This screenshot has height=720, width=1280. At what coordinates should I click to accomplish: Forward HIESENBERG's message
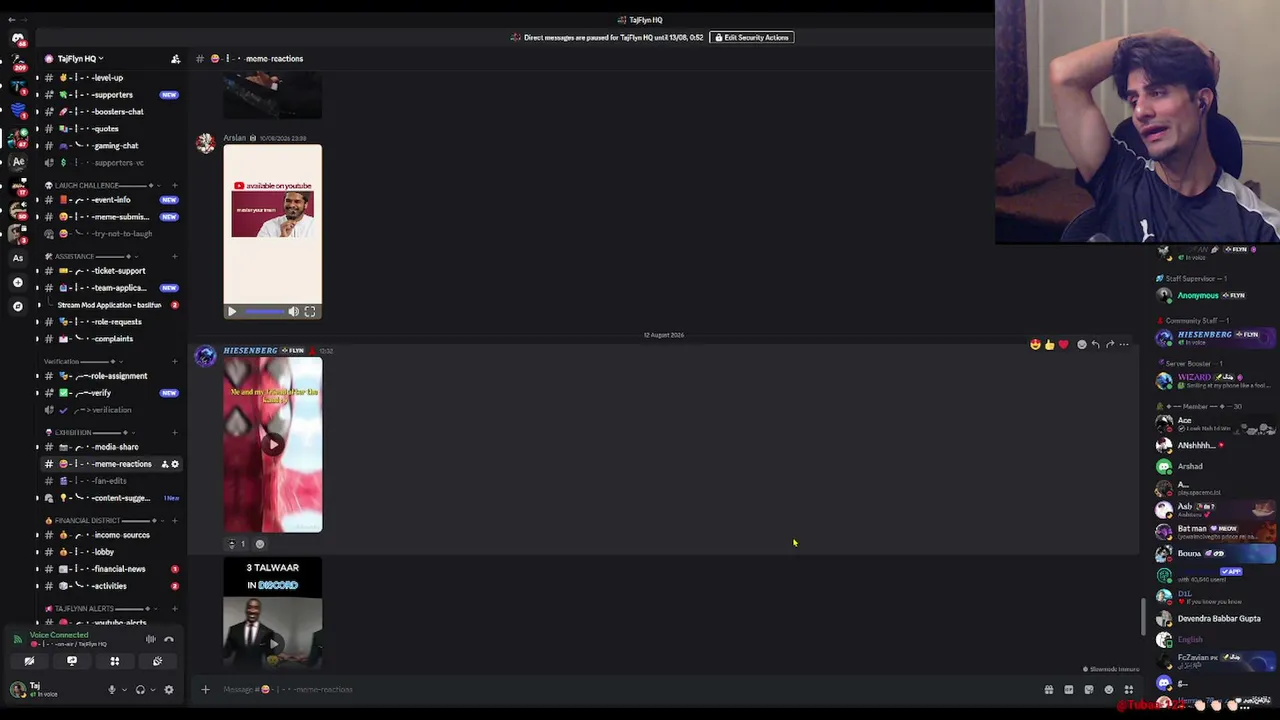point(1110,345)
